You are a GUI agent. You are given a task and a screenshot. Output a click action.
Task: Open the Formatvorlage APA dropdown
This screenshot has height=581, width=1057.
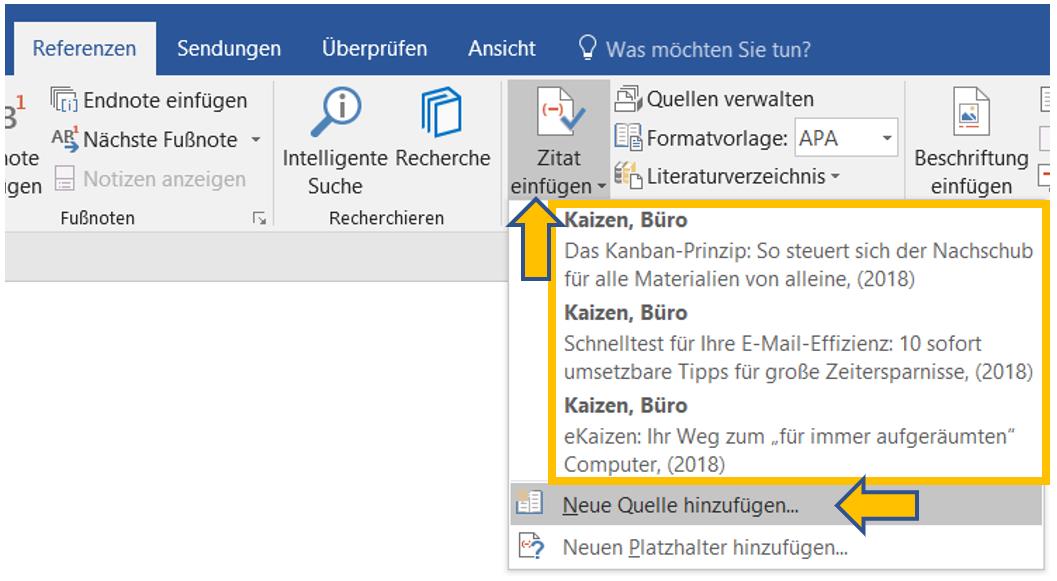pos(887,139)
